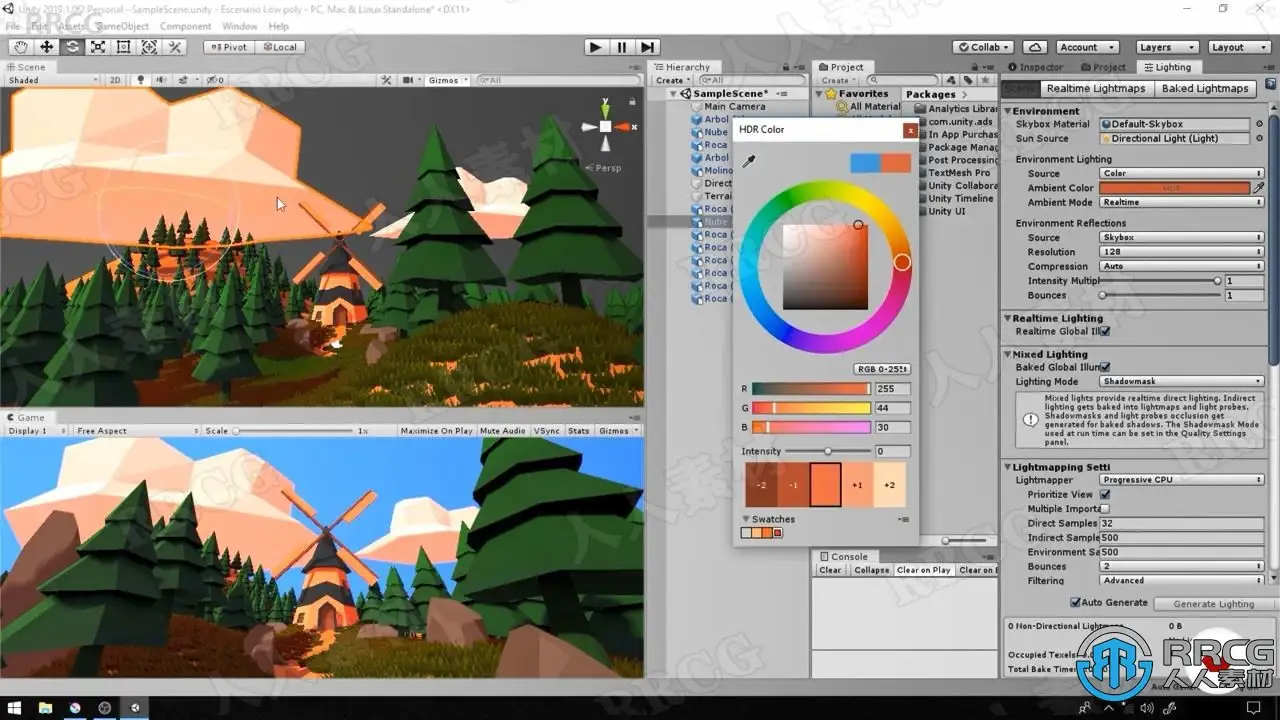Toggle Clear on Play in Console
Screen dimensions: 1280x720
(x=923, y=570)
